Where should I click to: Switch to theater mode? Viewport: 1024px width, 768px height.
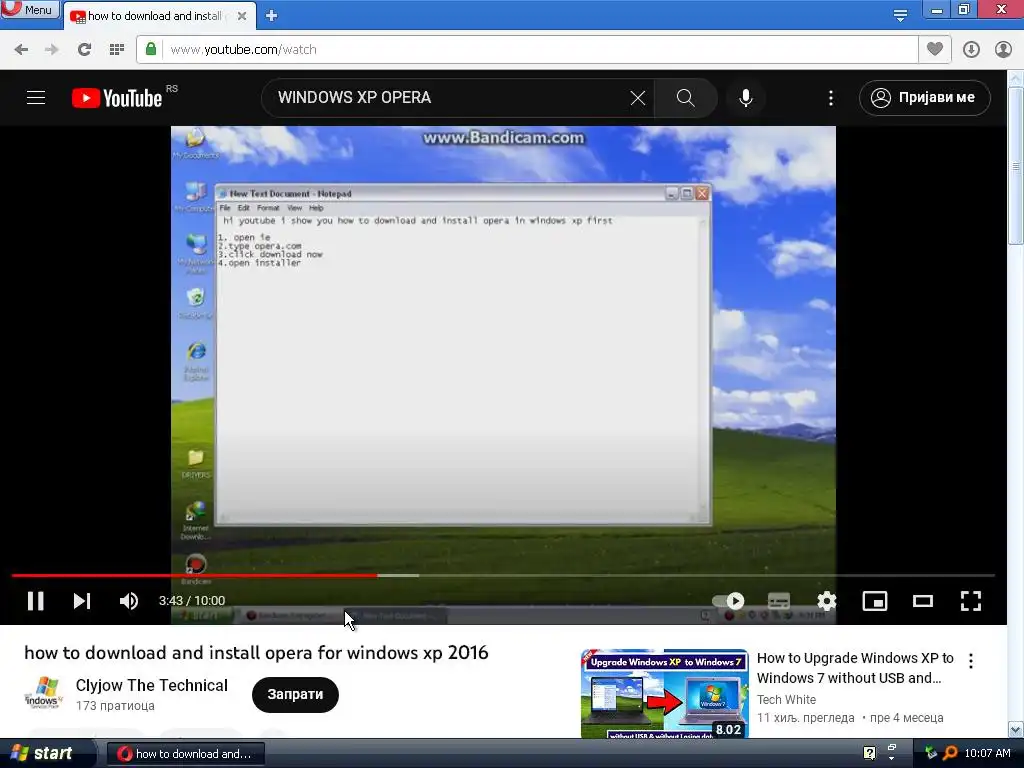point(923,601)
